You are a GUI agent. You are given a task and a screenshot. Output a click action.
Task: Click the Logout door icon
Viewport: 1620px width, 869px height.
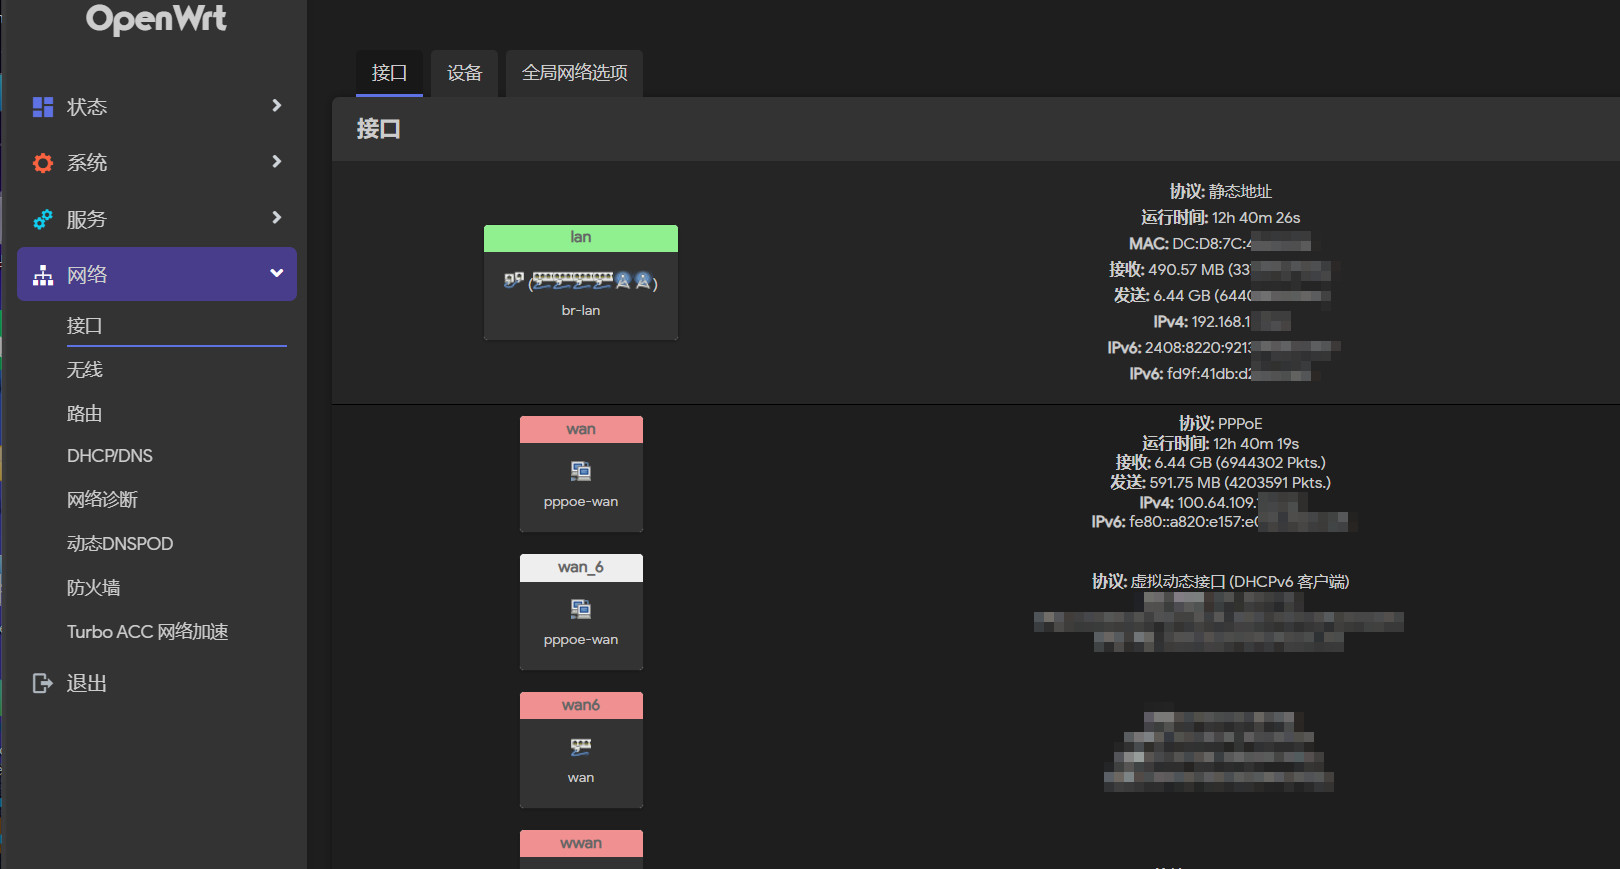[43, 683]
